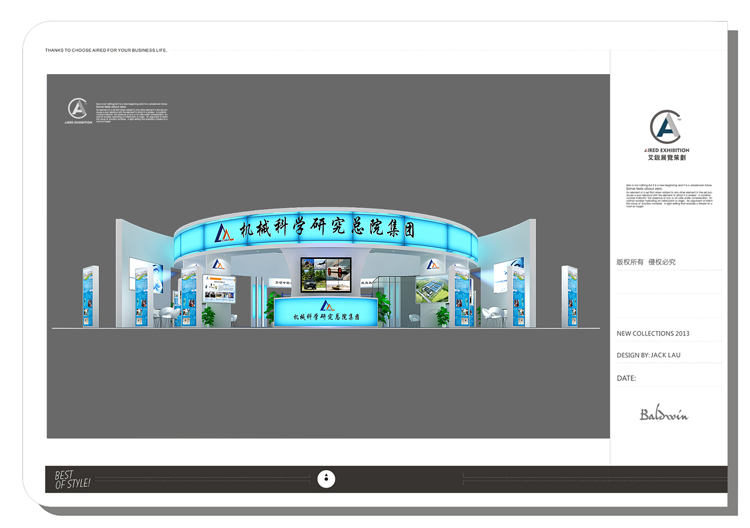Click the white Aired Exhibition logo on gray canvas
This screenshot has height=528, width=750.
coord(78,110)
